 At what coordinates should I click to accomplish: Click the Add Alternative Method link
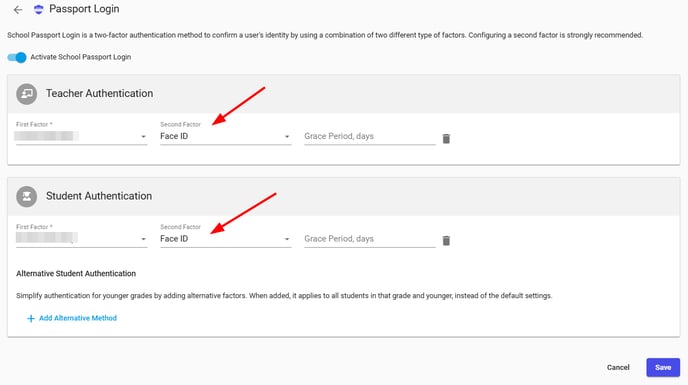(x=78, y=318)
